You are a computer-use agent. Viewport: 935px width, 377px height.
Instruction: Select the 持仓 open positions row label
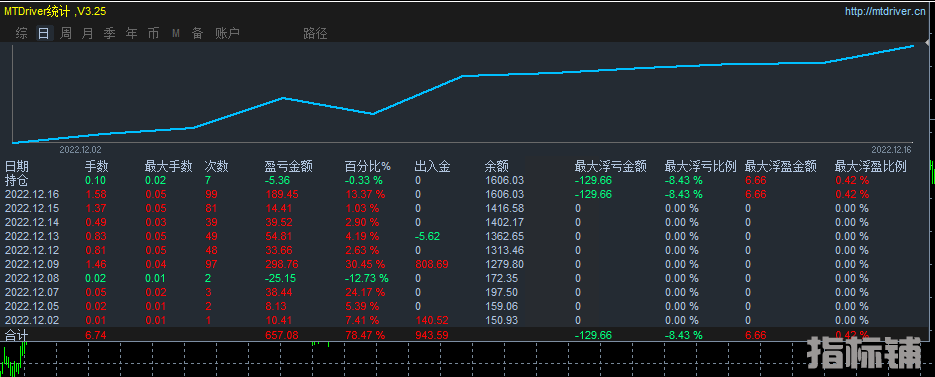17,180
